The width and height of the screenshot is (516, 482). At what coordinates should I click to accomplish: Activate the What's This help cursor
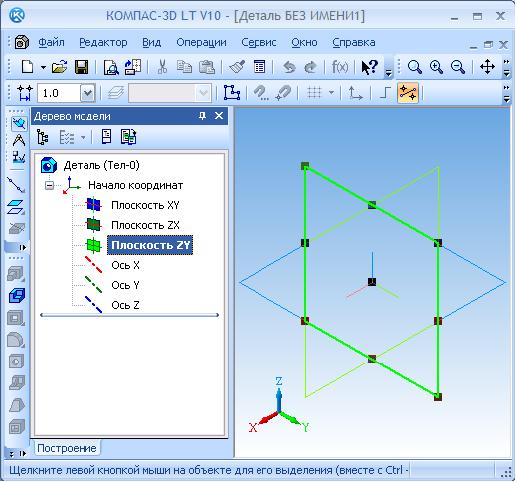[x=369, y=67]
